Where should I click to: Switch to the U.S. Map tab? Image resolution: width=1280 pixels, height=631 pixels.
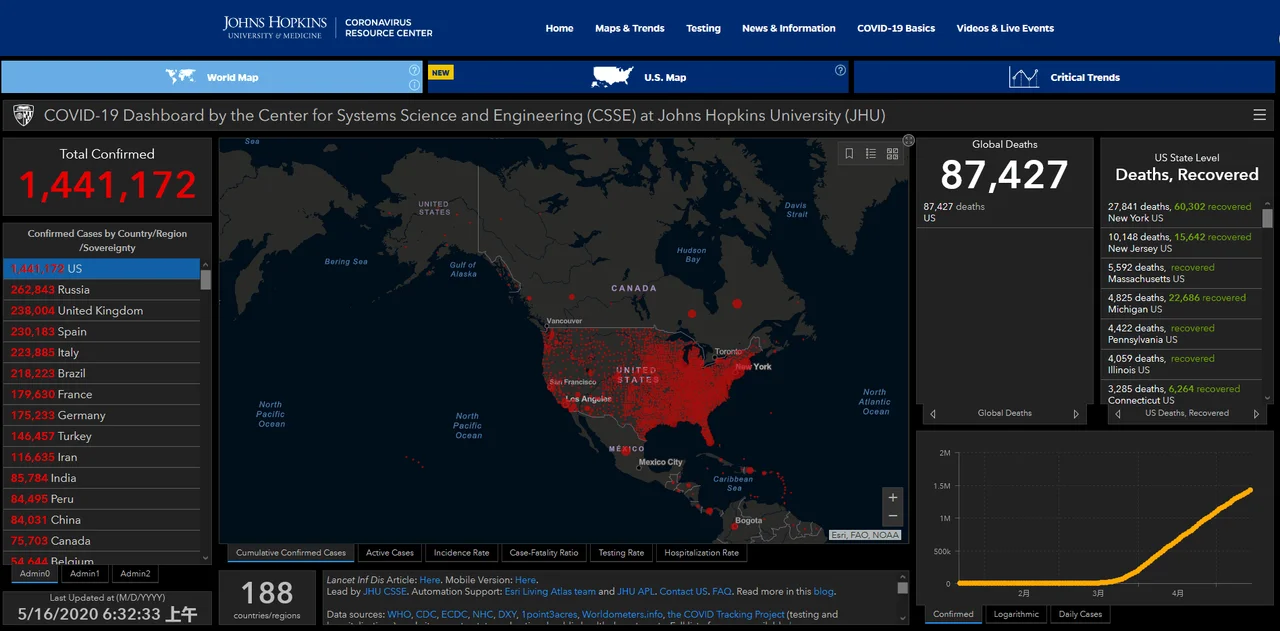pyautogui.click(x=639, y=77)
